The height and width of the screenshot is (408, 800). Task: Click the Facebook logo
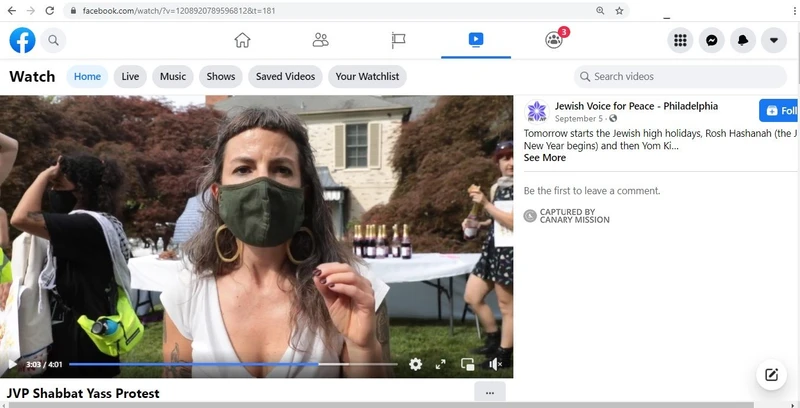22,40
